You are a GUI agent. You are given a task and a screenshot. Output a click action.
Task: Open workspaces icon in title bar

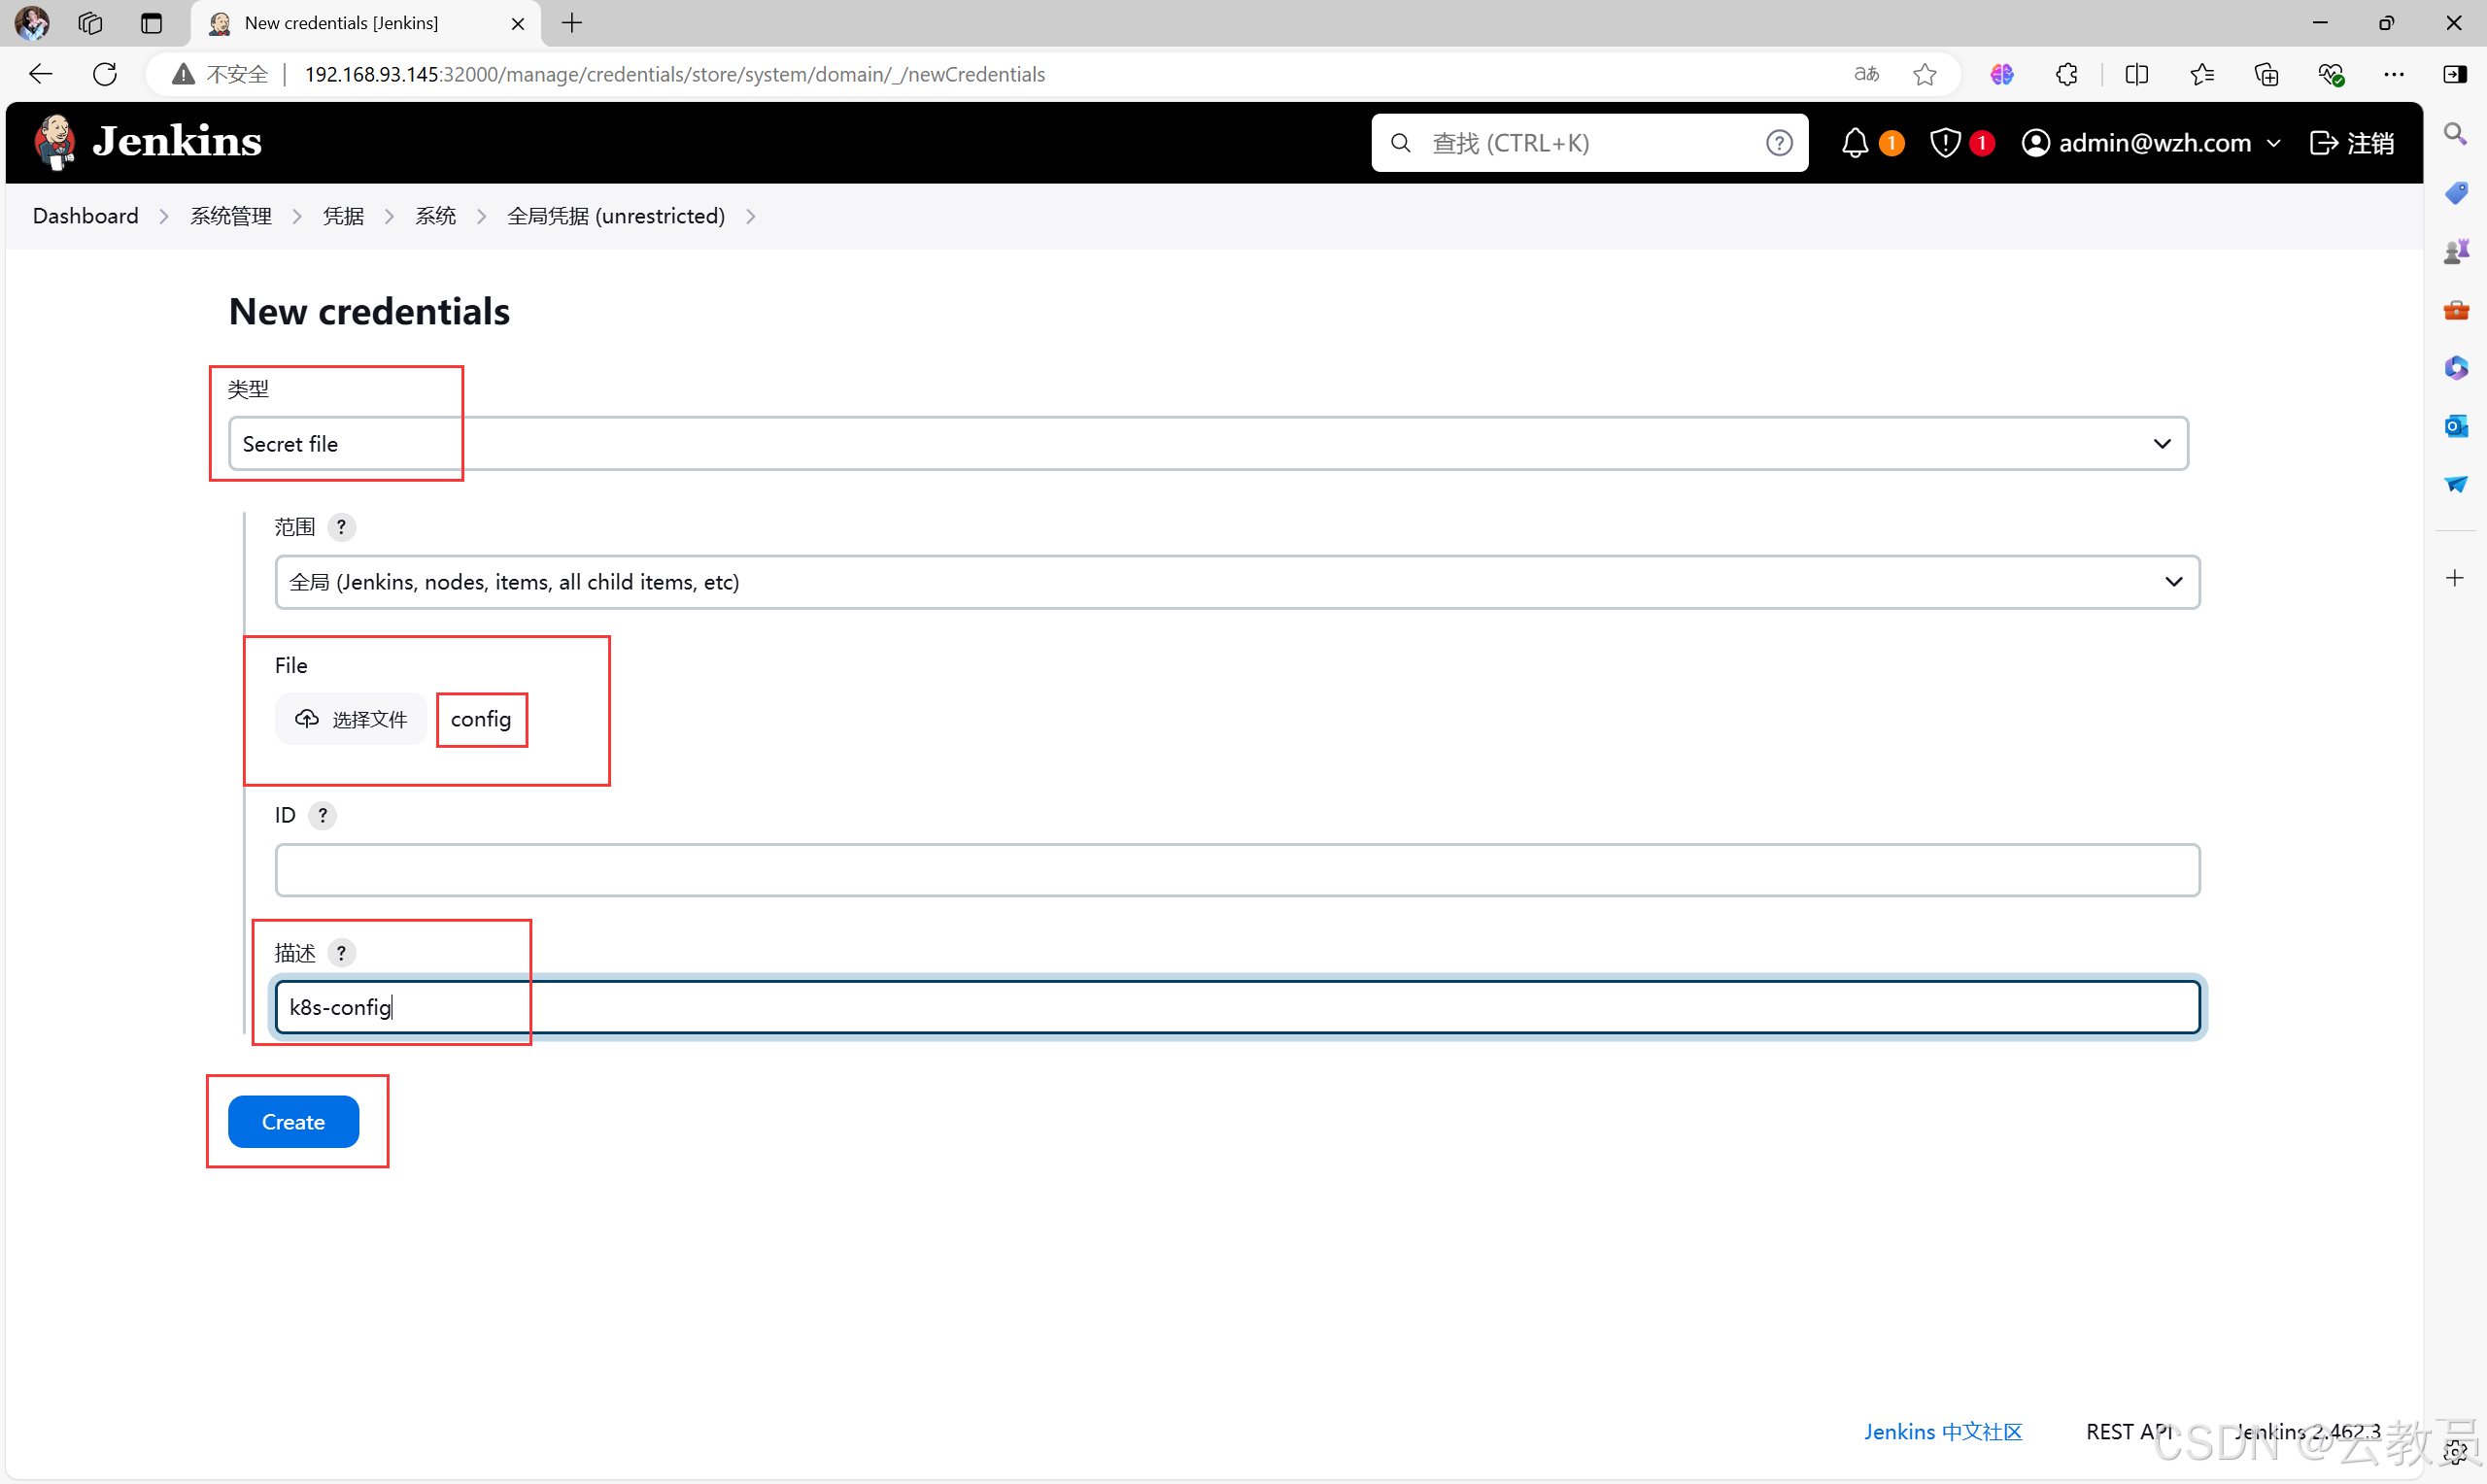(90, 23)
